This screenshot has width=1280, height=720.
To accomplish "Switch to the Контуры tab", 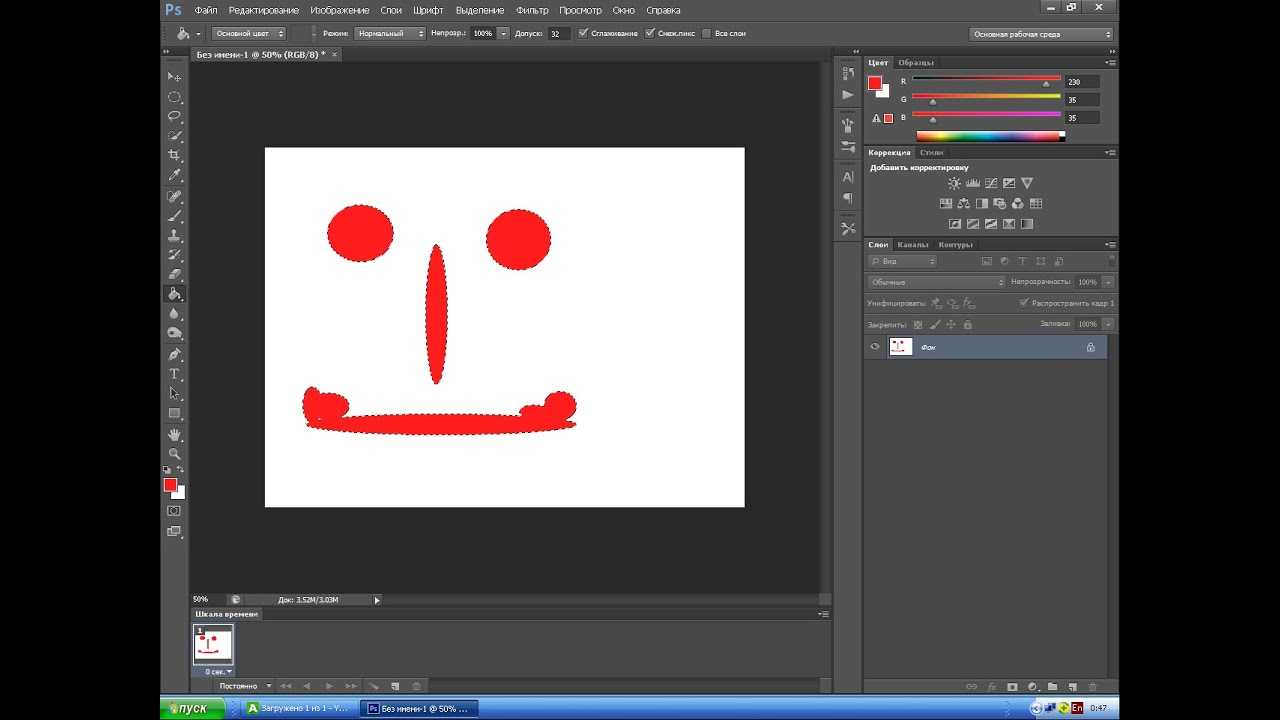I will coord(955,244).
